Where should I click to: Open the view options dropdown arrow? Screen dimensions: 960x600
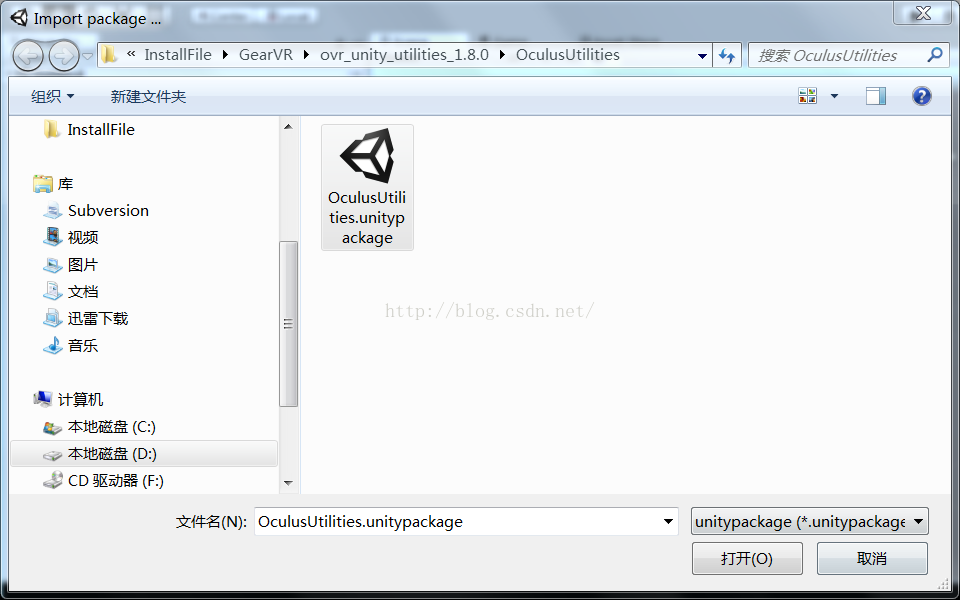[834, 96]
